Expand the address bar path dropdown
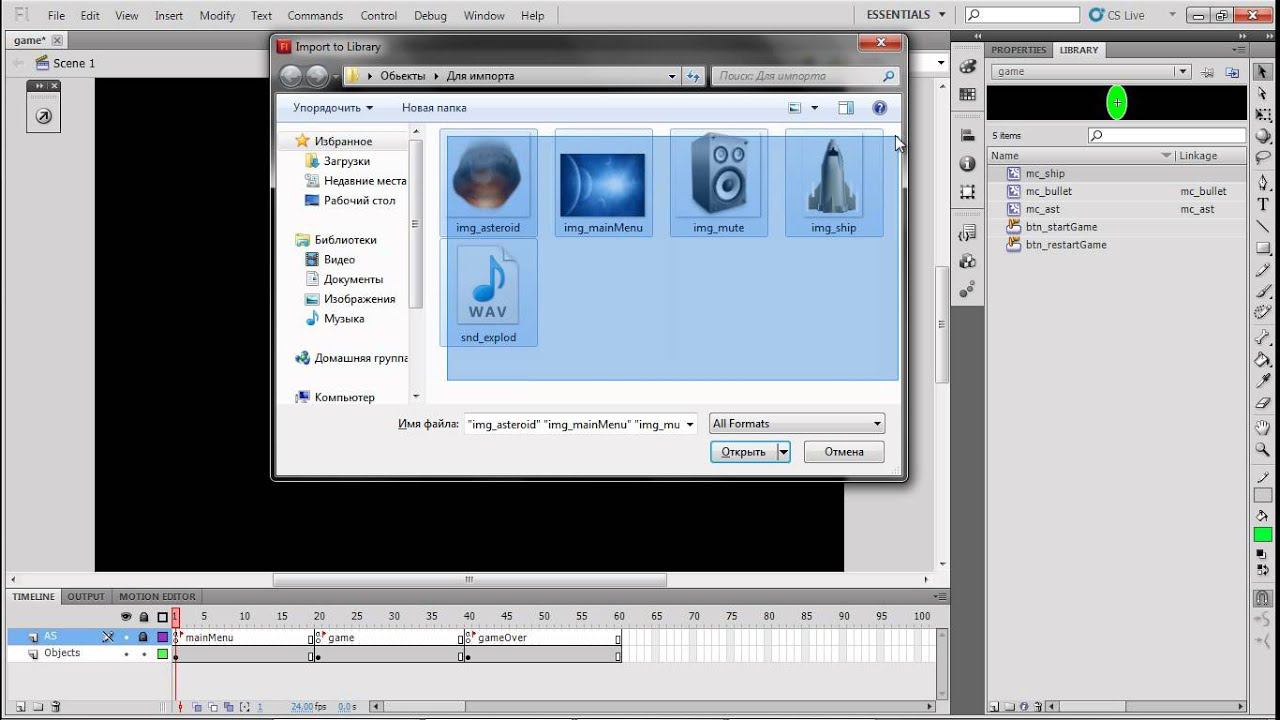 coord(673,76)
